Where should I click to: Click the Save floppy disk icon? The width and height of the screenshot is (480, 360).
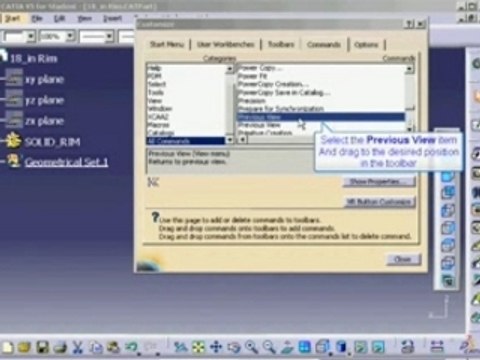(42, 347)
